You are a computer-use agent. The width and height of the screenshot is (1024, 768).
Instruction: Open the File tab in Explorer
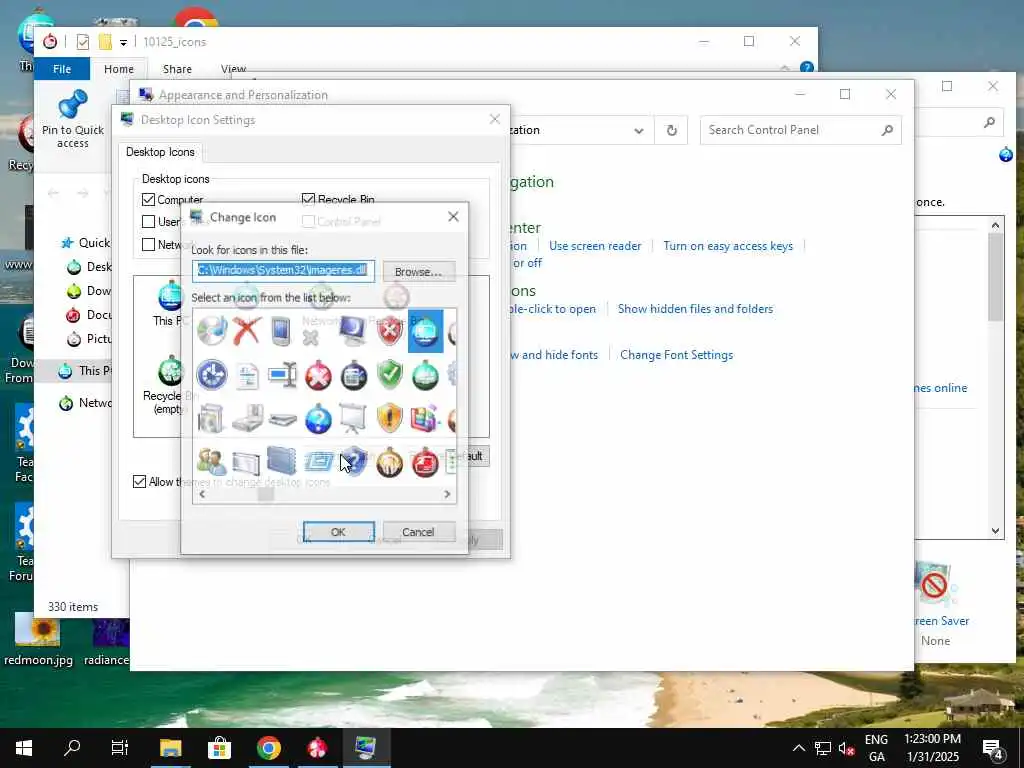pos(62,69)
